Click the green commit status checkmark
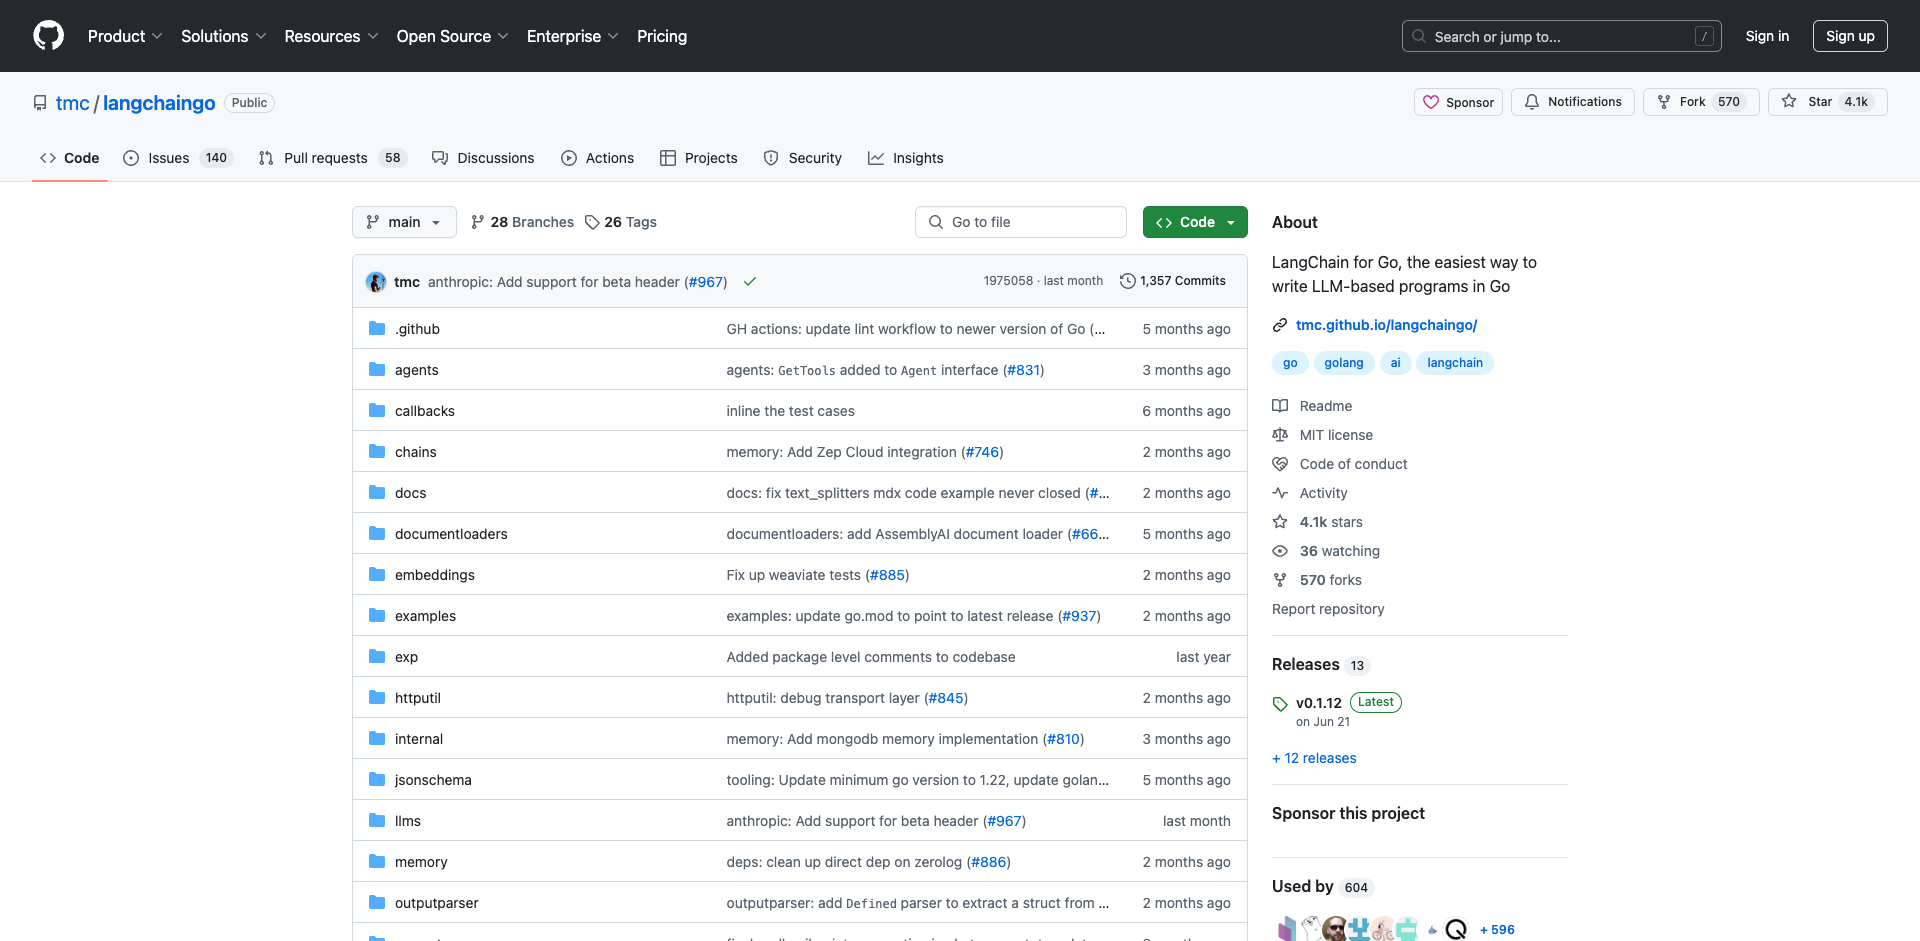1920x941 pixels. (750, 282)
